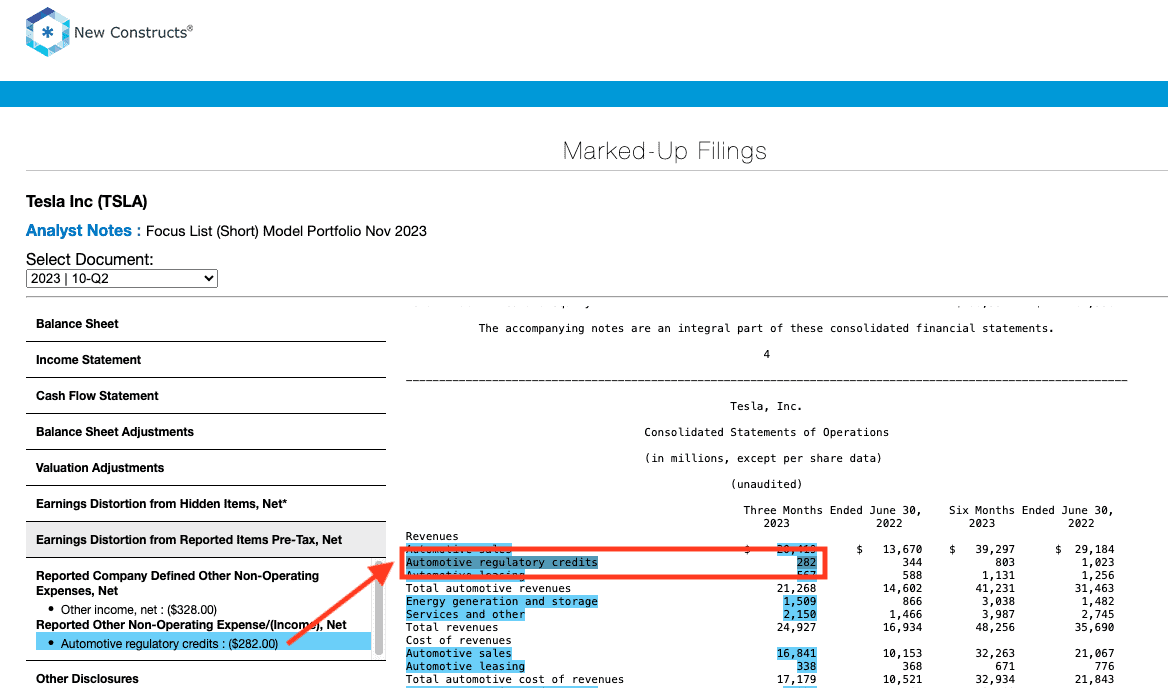Click the New Constructs hexagon logo
1168x688 pixels.
click(48, 32)
